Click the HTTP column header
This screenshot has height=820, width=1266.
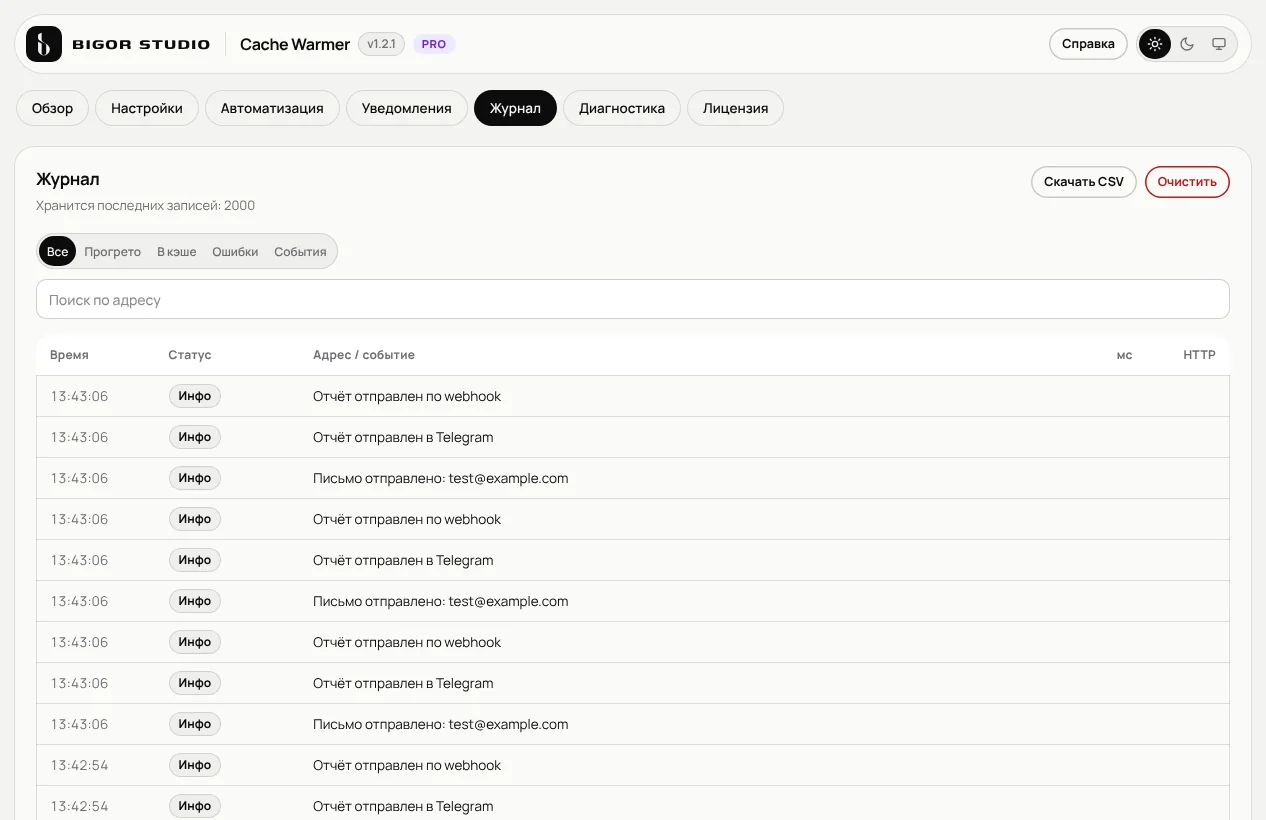1199,355
